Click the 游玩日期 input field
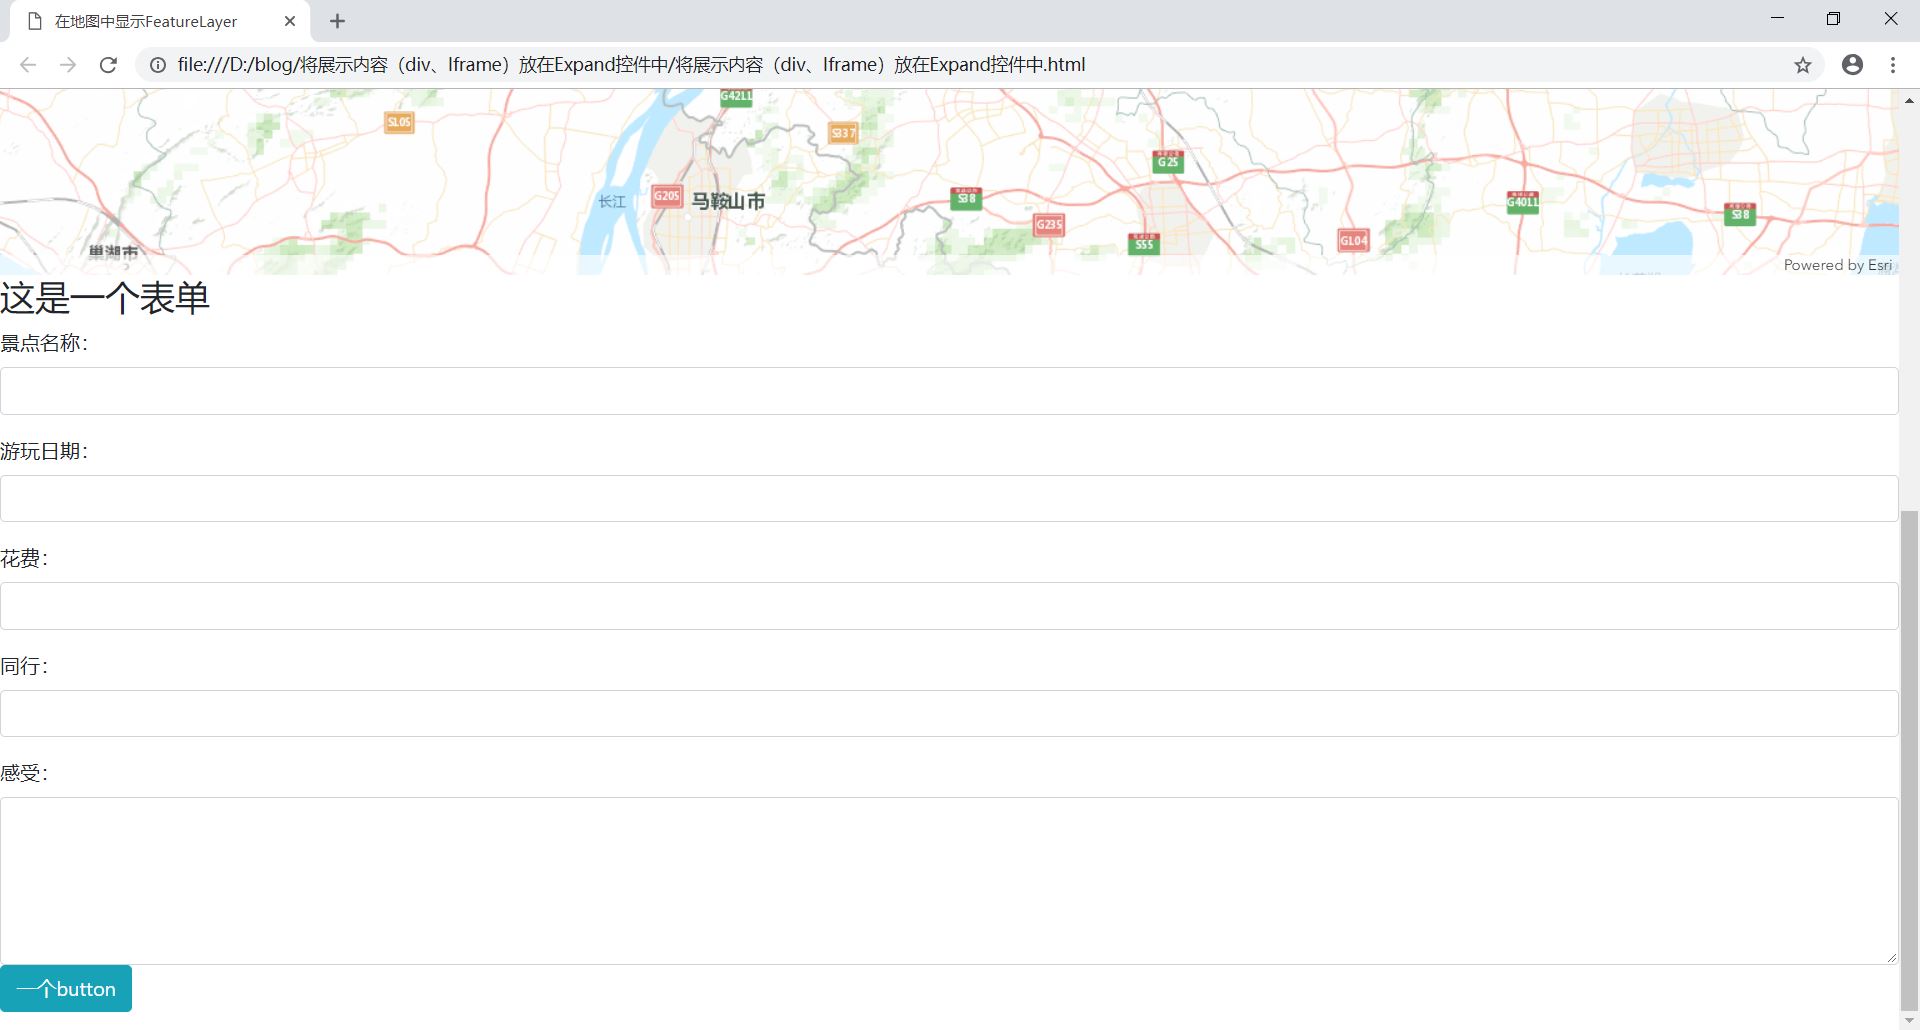 point(949,498)
